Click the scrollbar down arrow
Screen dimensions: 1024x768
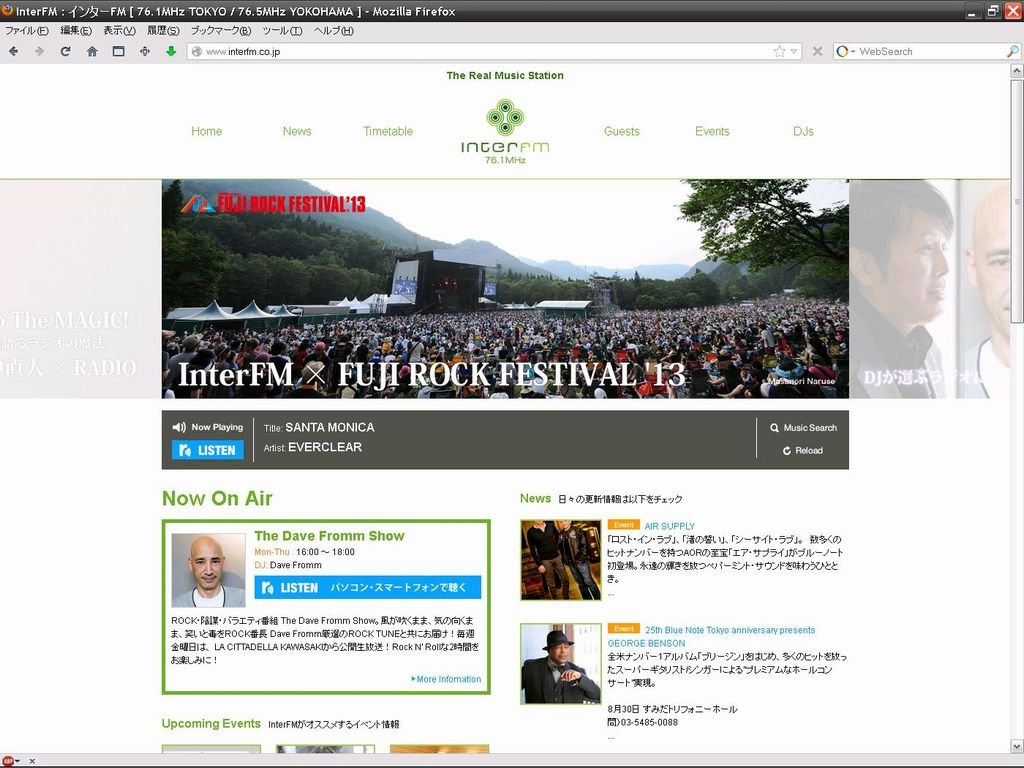1017,746
